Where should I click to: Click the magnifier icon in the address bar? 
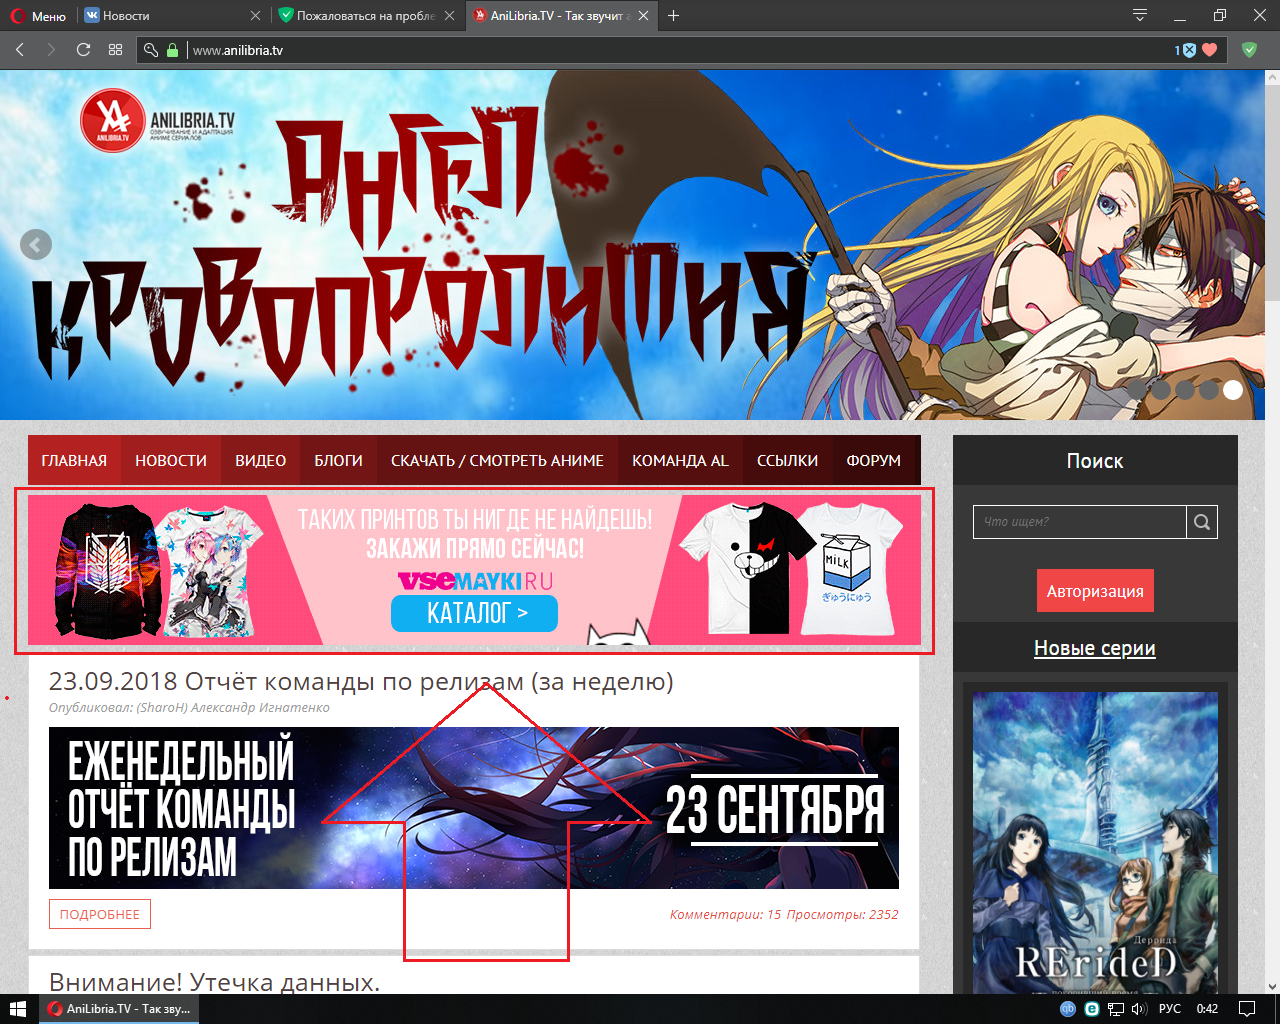click(152, 48)
